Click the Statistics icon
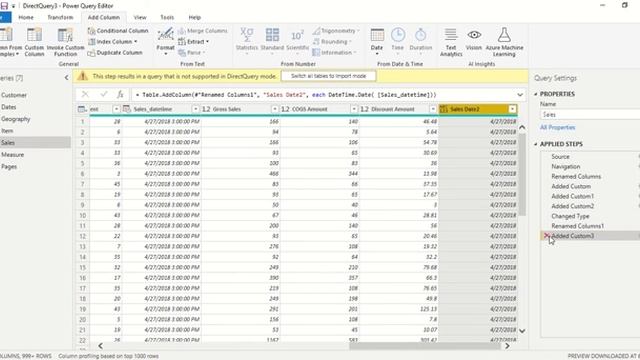 [247, 41]
